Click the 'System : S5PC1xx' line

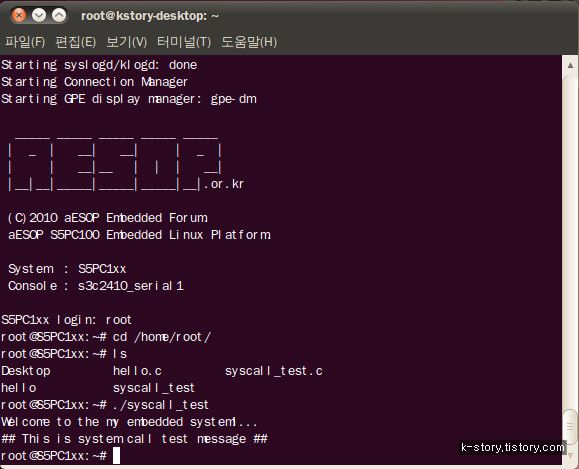(x=67, y=269)
